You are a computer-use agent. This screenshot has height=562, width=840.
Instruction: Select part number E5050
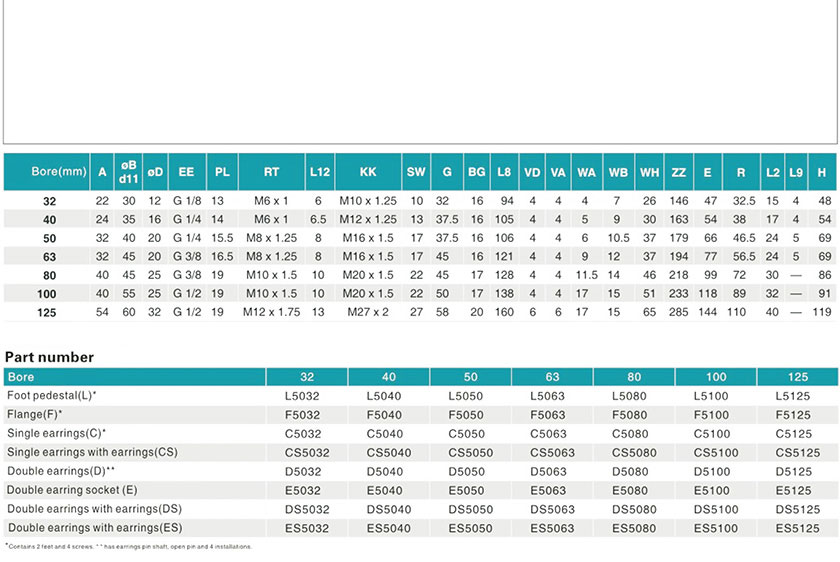[470, 490]
